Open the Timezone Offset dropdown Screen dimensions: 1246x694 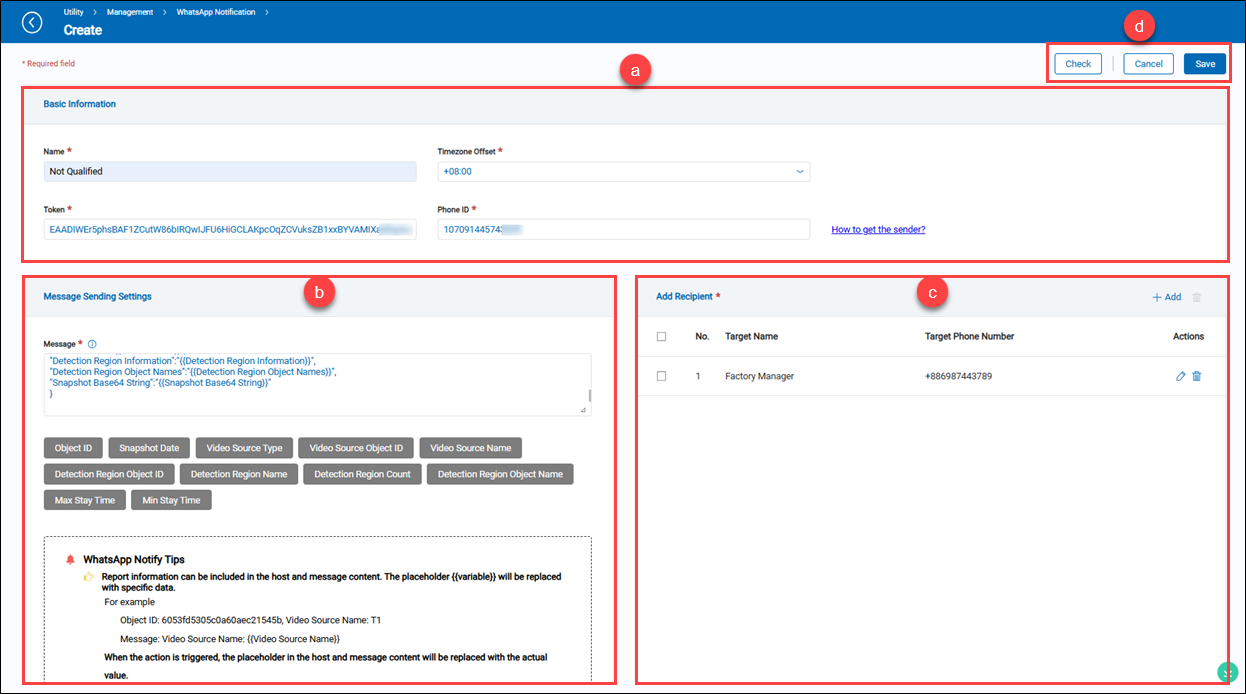click(x=623, y=171)
